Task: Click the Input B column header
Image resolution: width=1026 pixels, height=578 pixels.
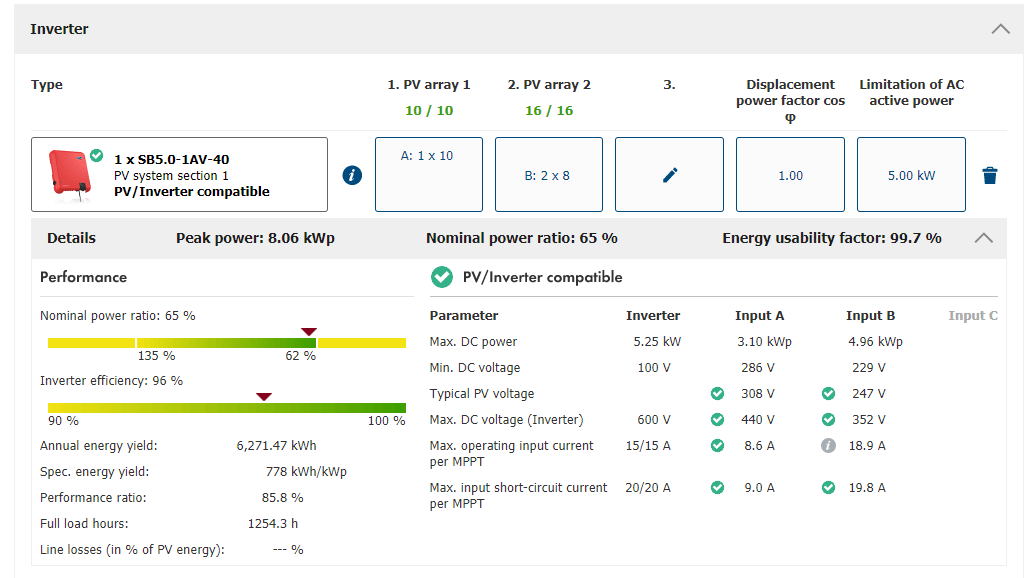Action: tap(870, 316)
